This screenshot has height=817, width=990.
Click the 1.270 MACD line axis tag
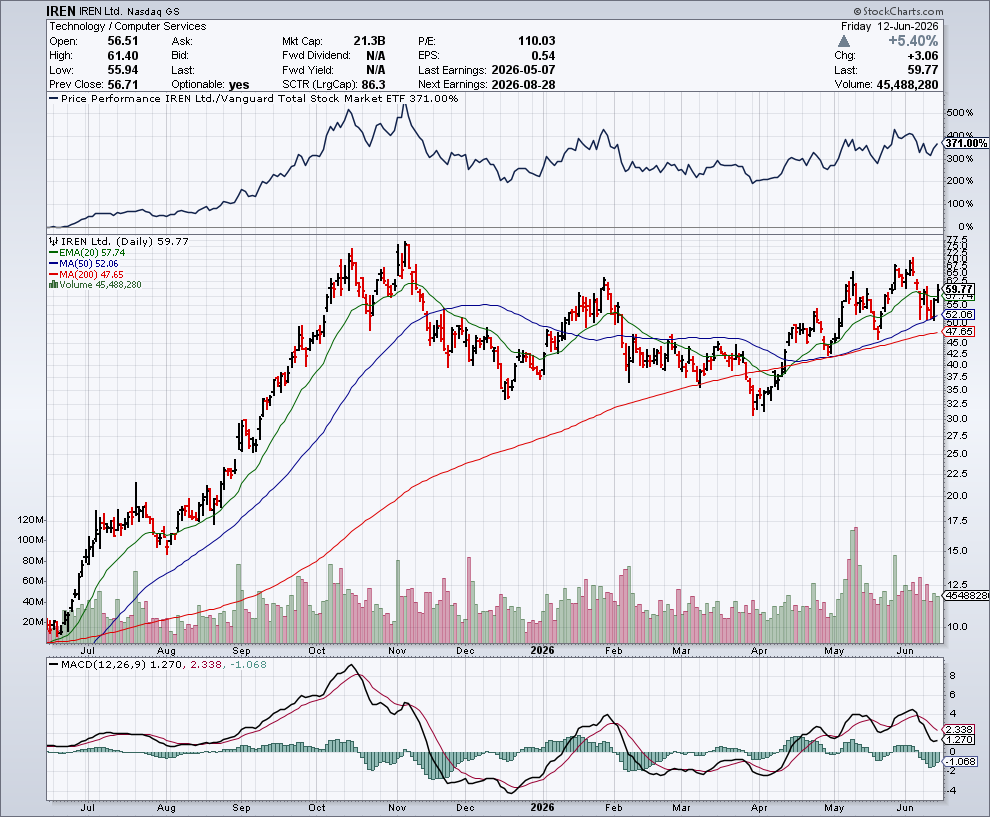point(960,739)
